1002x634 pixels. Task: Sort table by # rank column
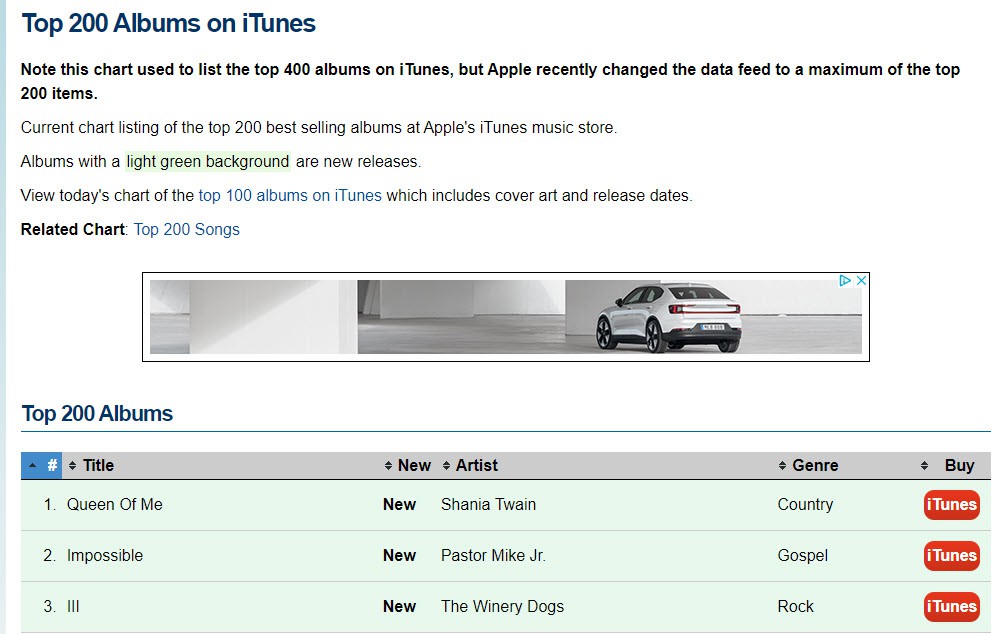(x=42, y=465)
